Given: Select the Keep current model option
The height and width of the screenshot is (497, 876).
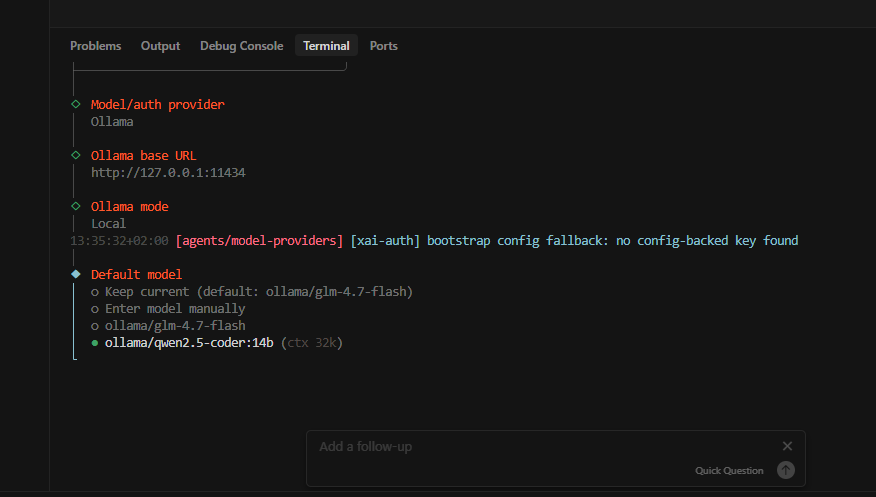Looking at the screenshot, I should 258,291.
